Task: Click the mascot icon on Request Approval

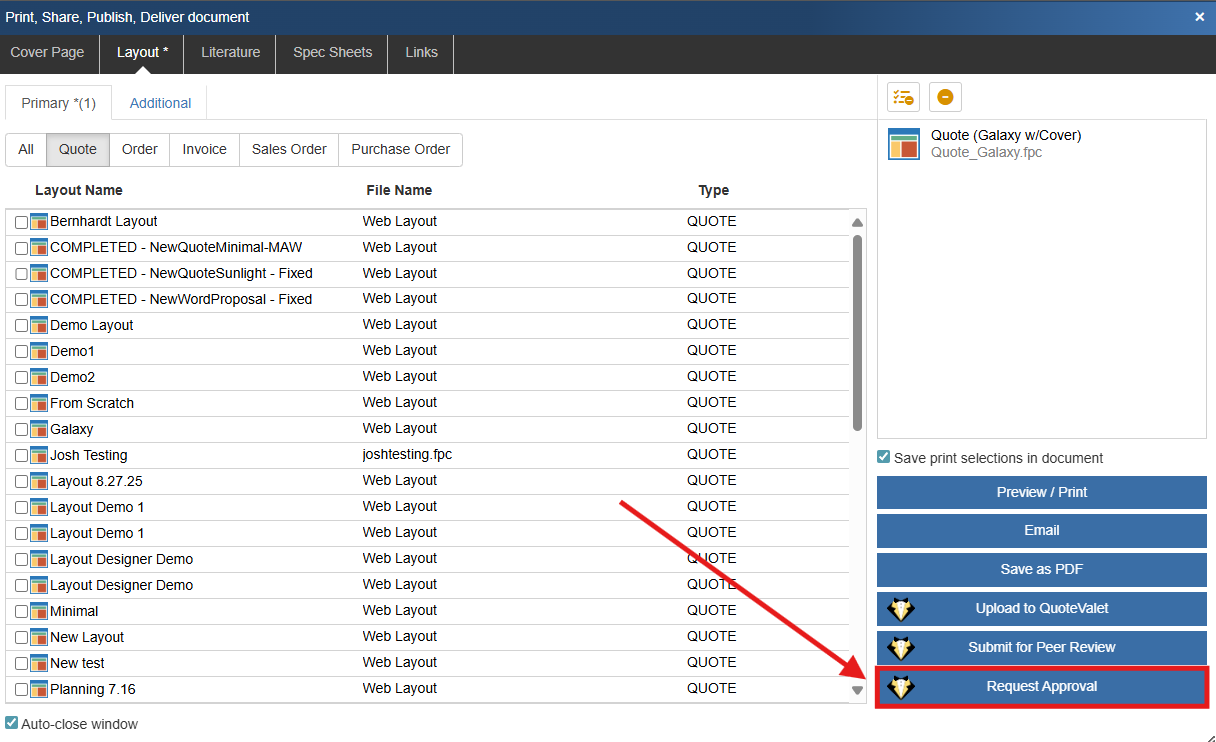Action: [902, 687]
